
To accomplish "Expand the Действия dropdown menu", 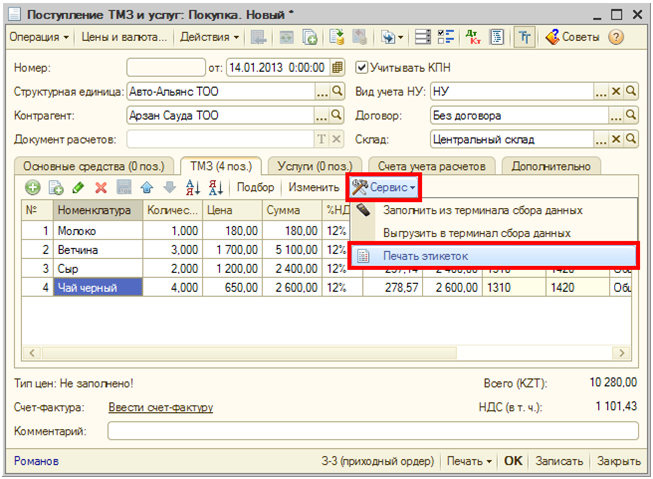I will click(209, 37).
